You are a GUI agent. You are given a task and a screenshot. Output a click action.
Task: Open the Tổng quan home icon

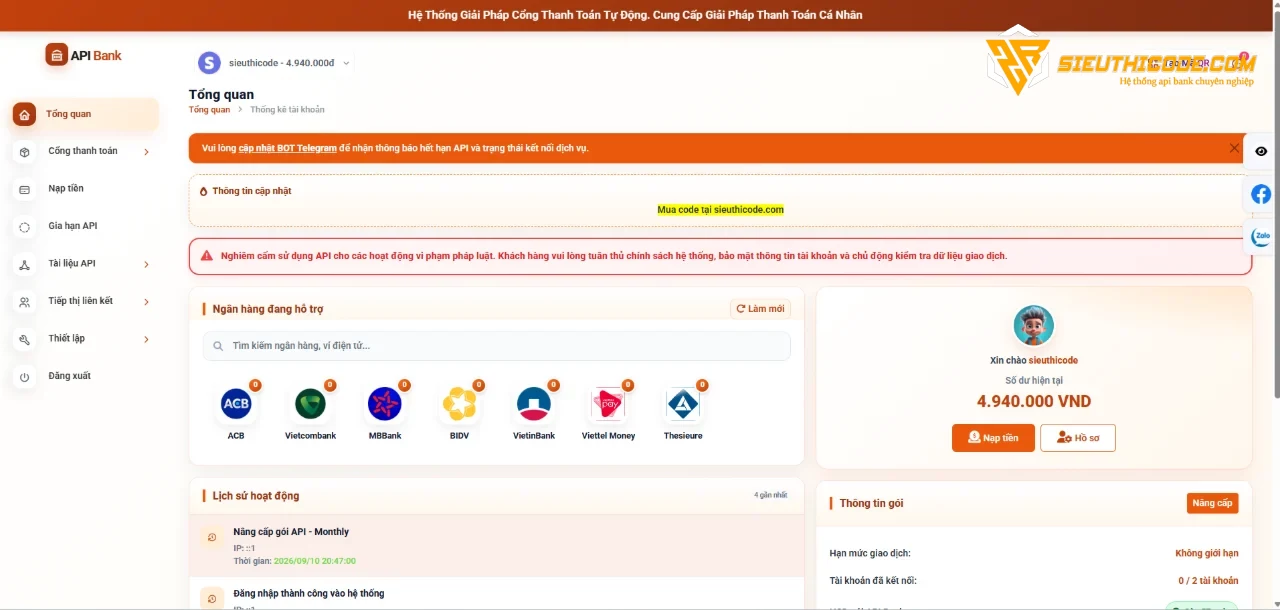pyautogui.click(x=24, y=114)
